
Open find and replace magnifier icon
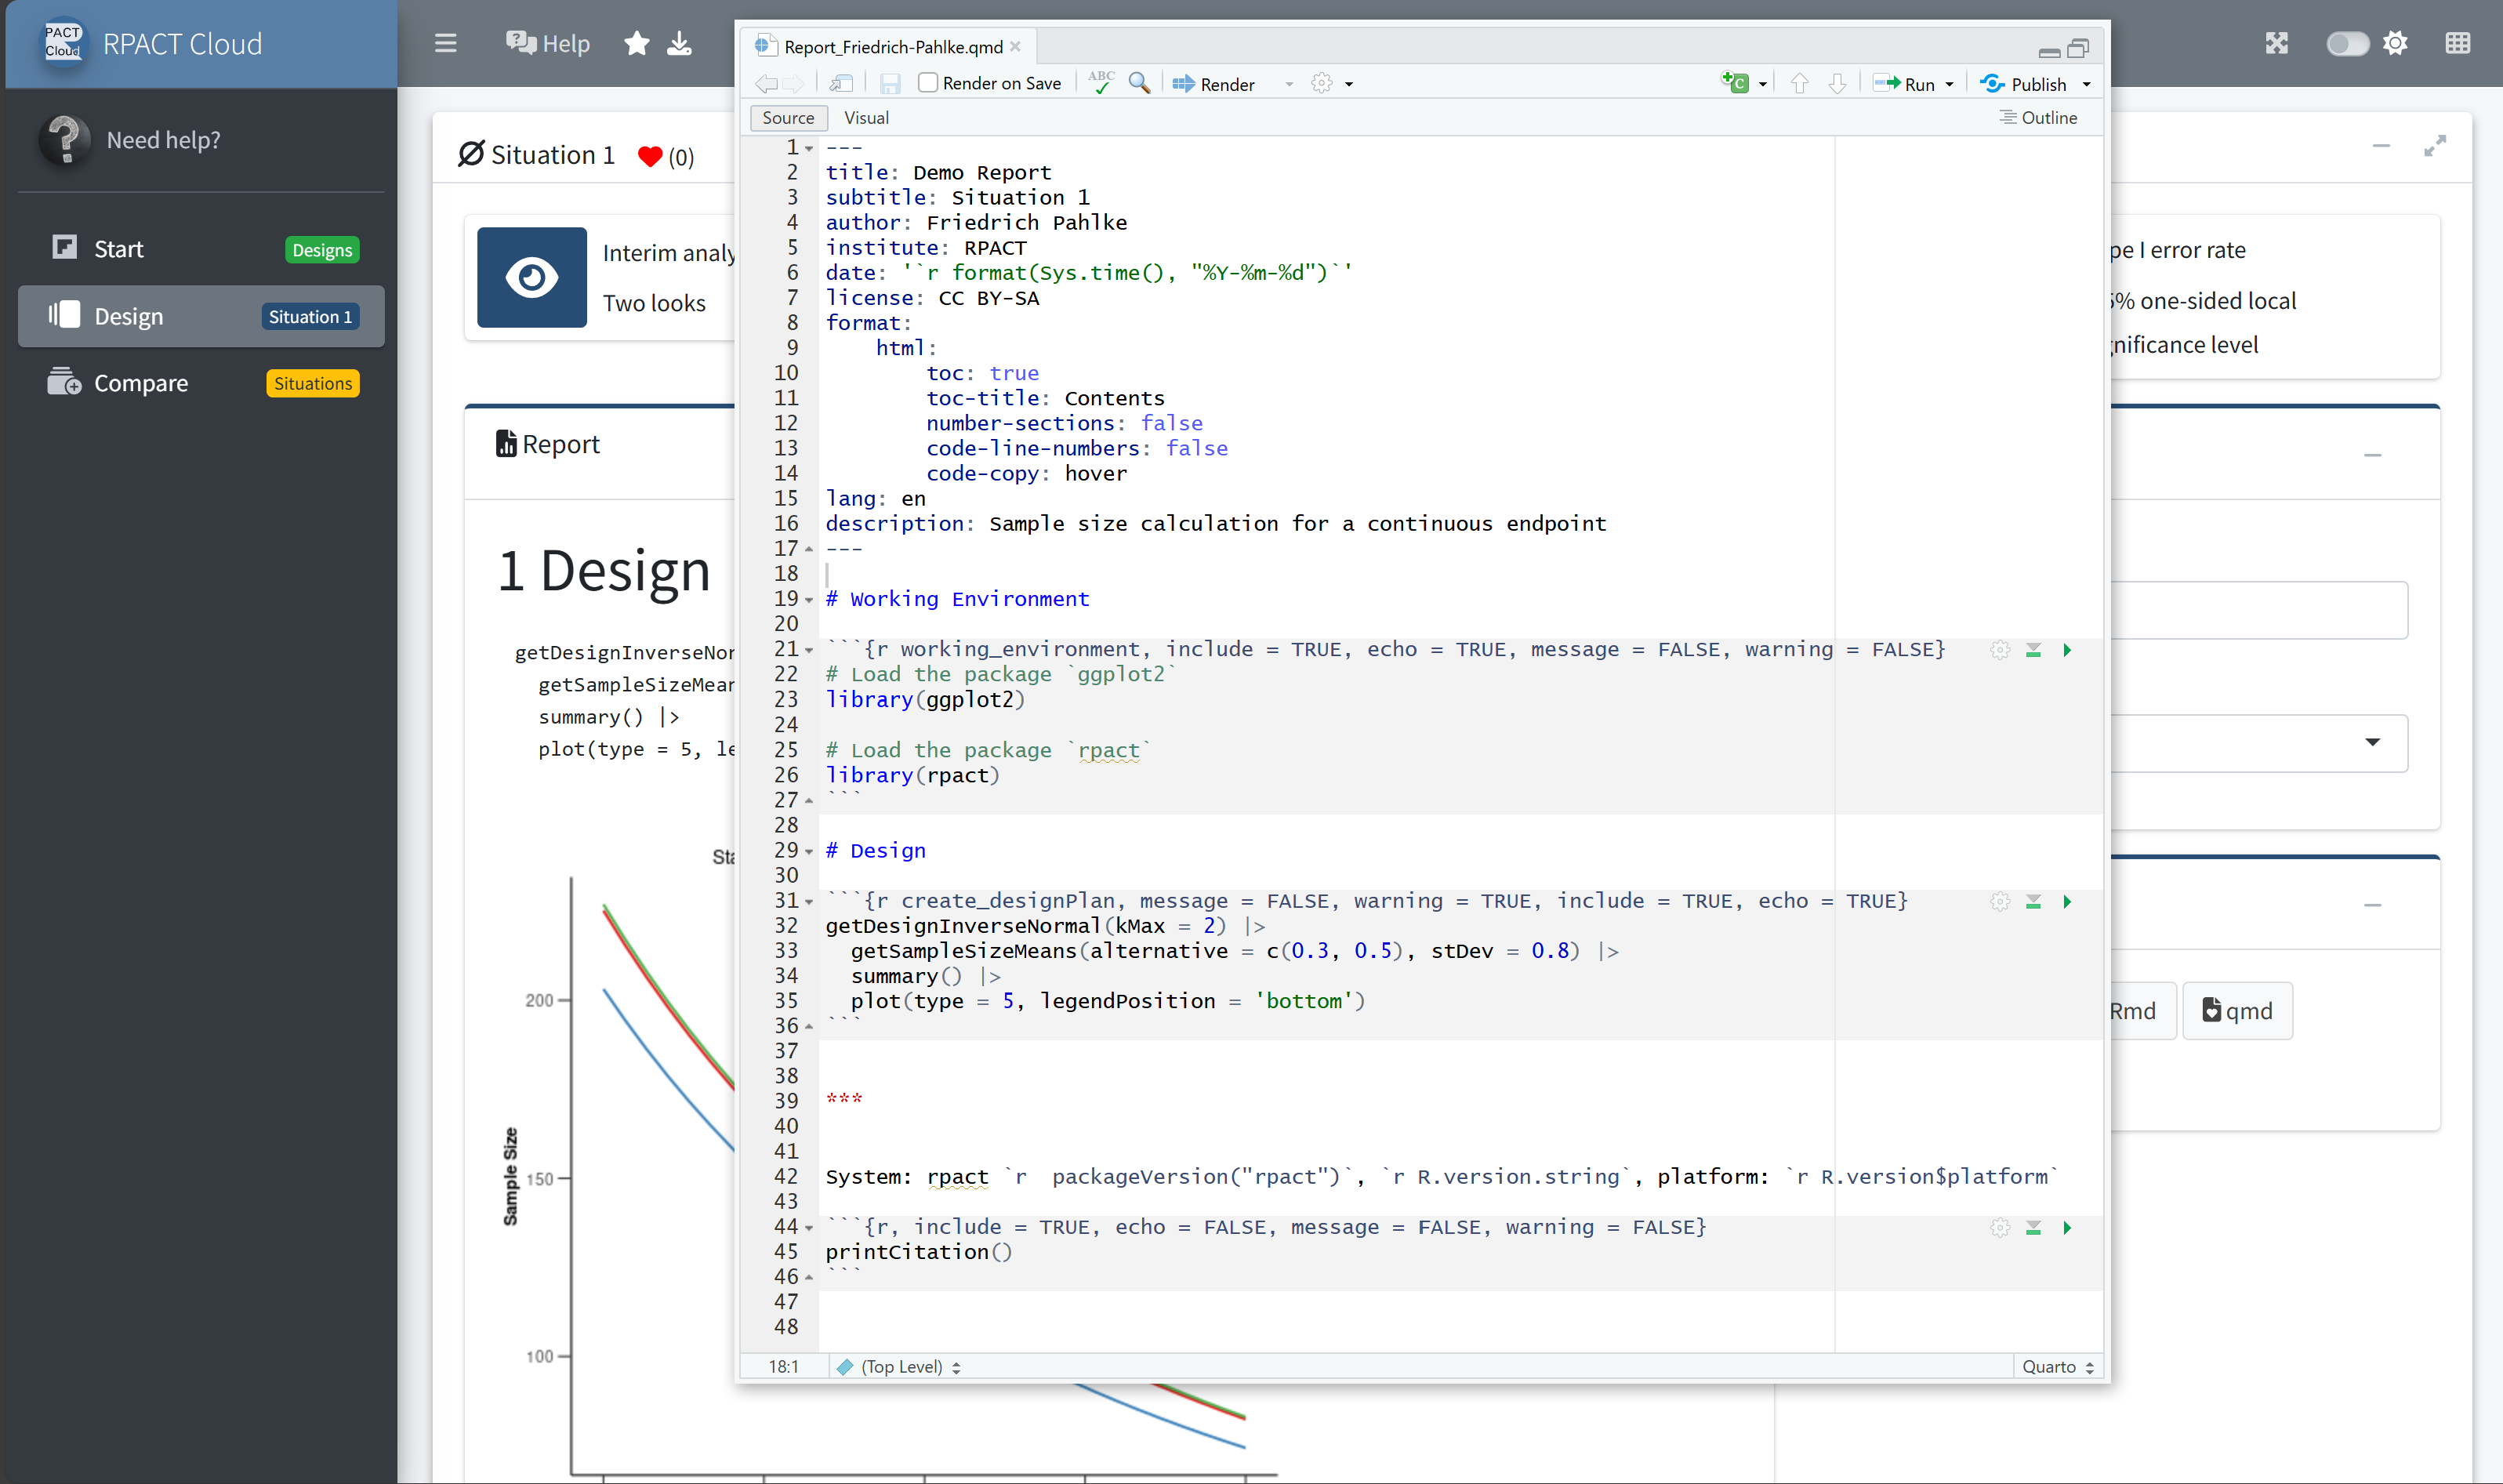point(1139,83)
